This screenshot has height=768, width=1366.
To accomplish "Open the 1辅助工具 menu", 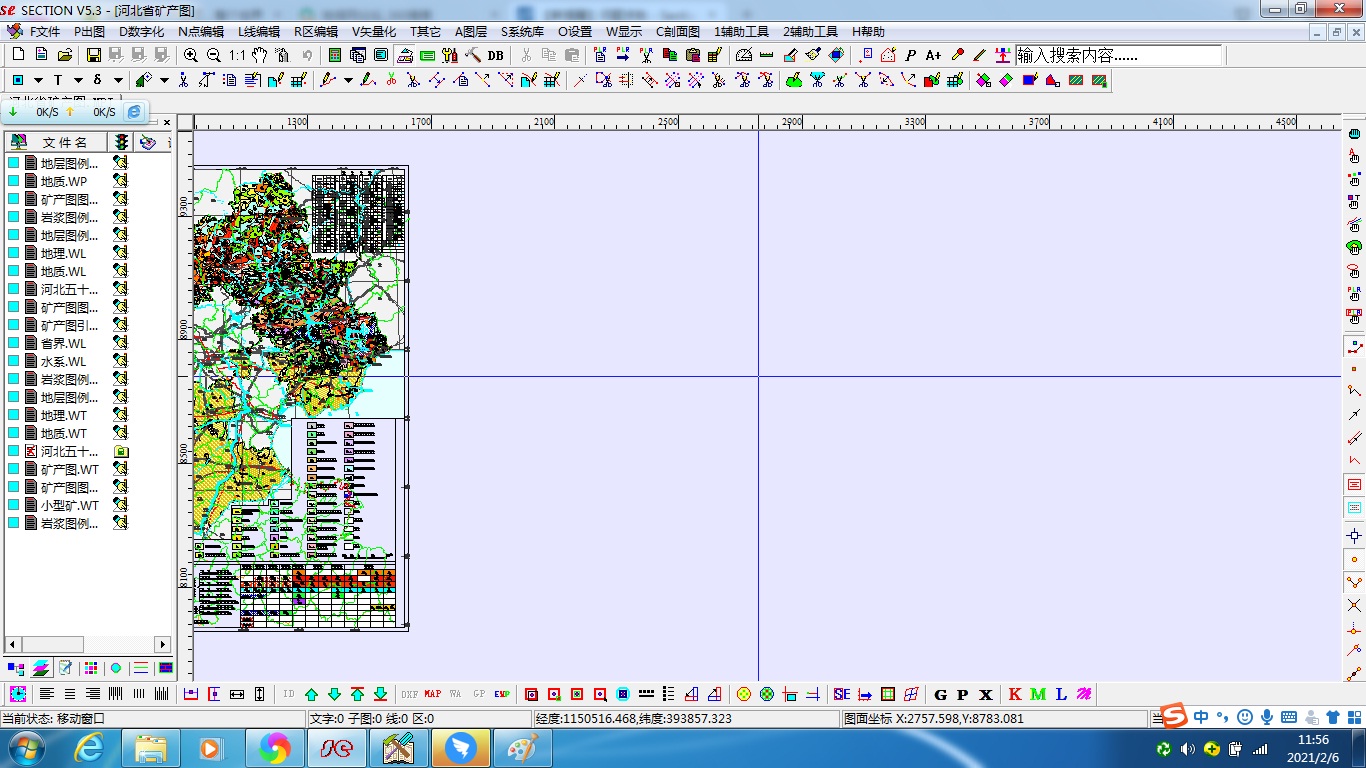I will click(741, 32).
